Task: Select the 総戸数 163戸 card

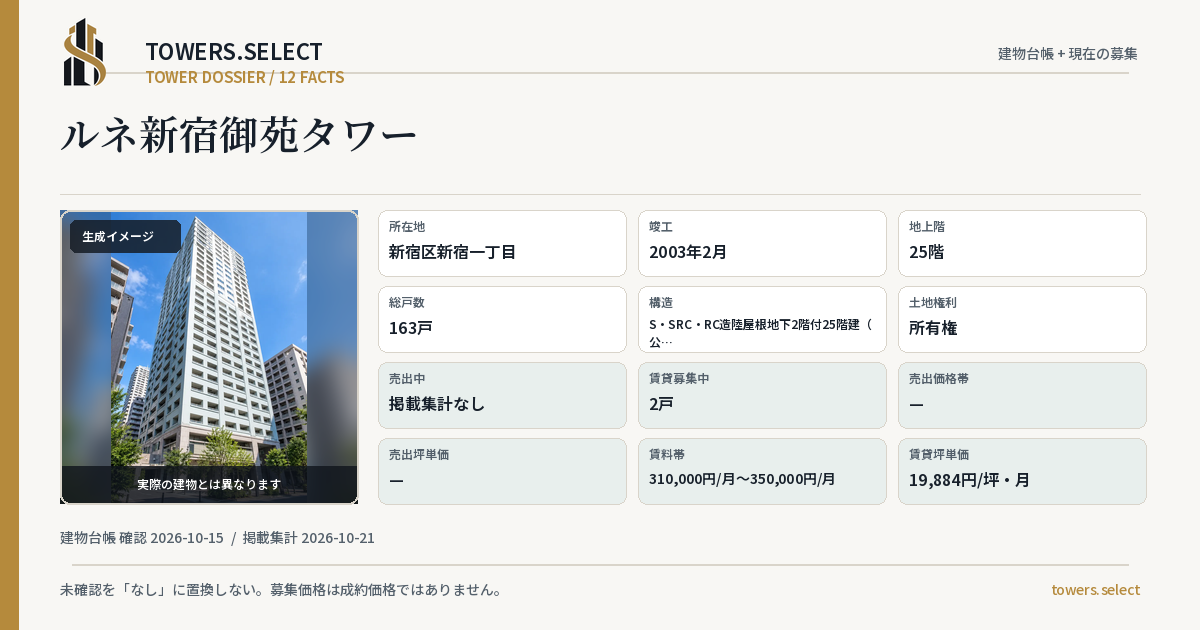Action: point(502,319)
